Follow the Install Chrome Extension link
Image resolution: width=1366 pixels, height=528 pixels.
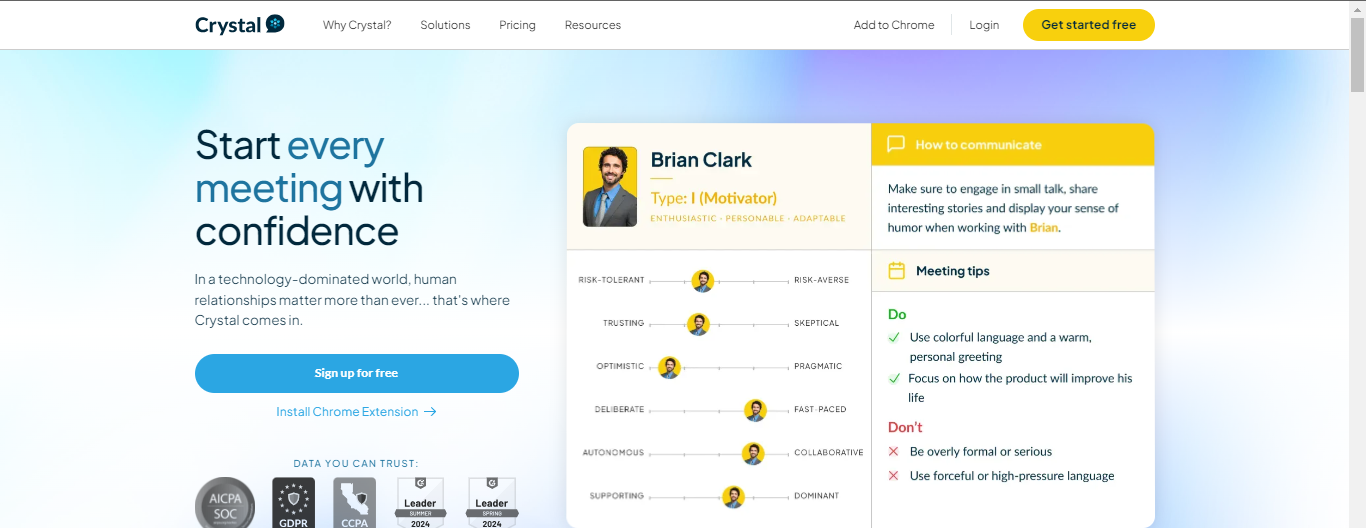tap(356, 412)
